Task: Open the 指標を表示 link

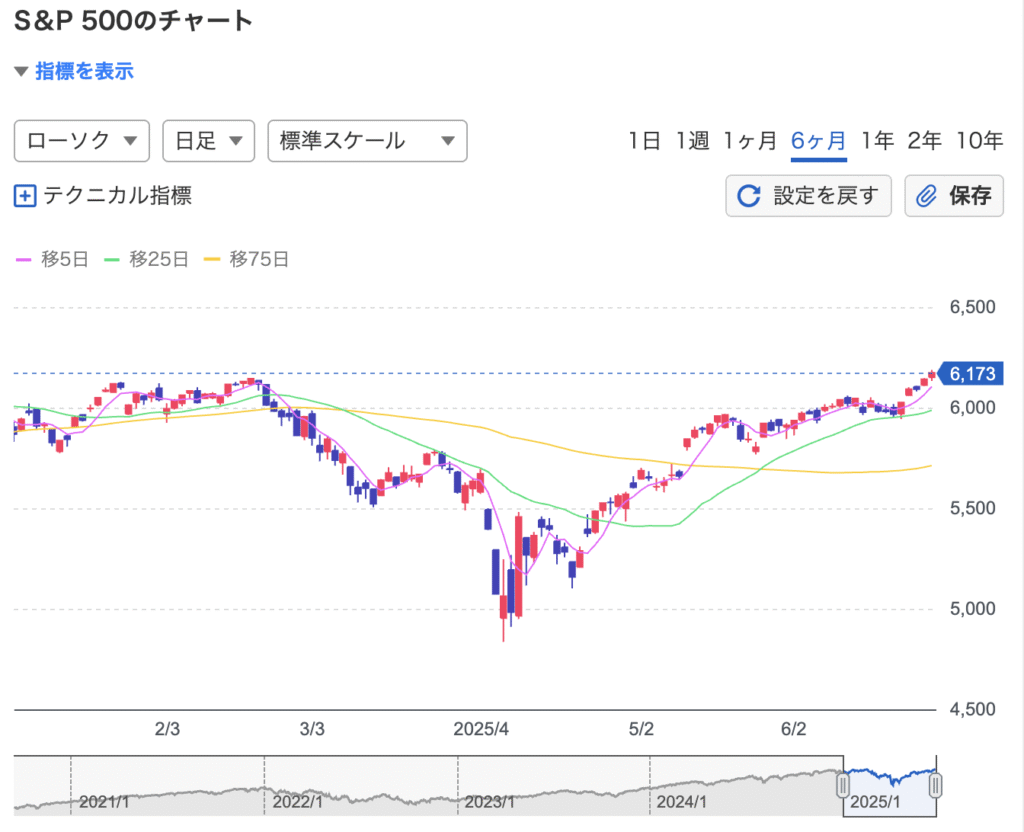Action: pyautogui.click(x=84, y=71)
